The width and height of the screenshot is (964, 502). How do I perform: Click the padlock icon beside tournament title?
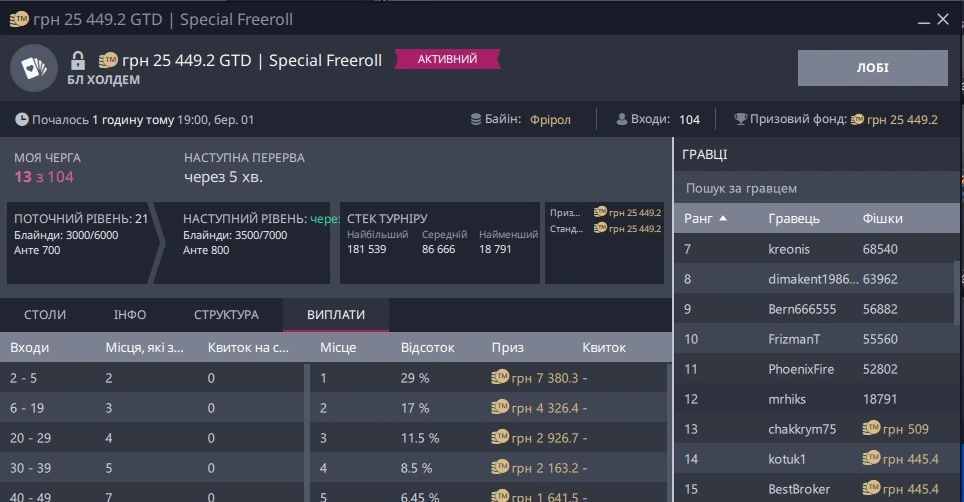coord(78,60)
